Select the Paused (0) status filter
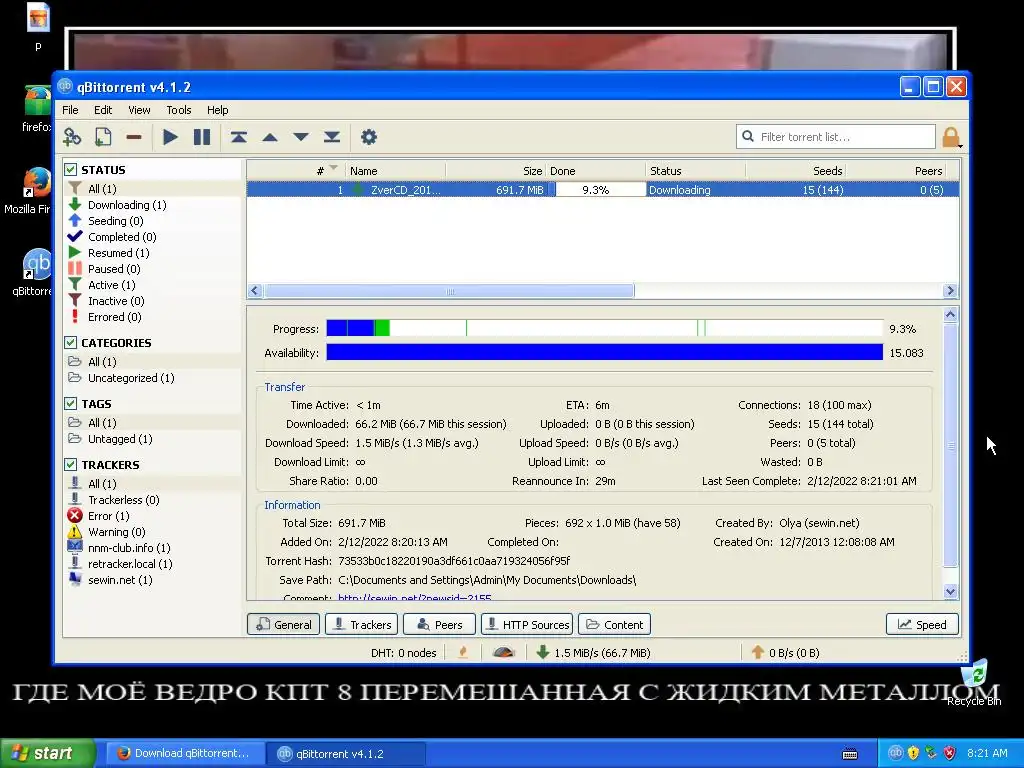This screenshot has height=768, width=1024. [114, 269]
